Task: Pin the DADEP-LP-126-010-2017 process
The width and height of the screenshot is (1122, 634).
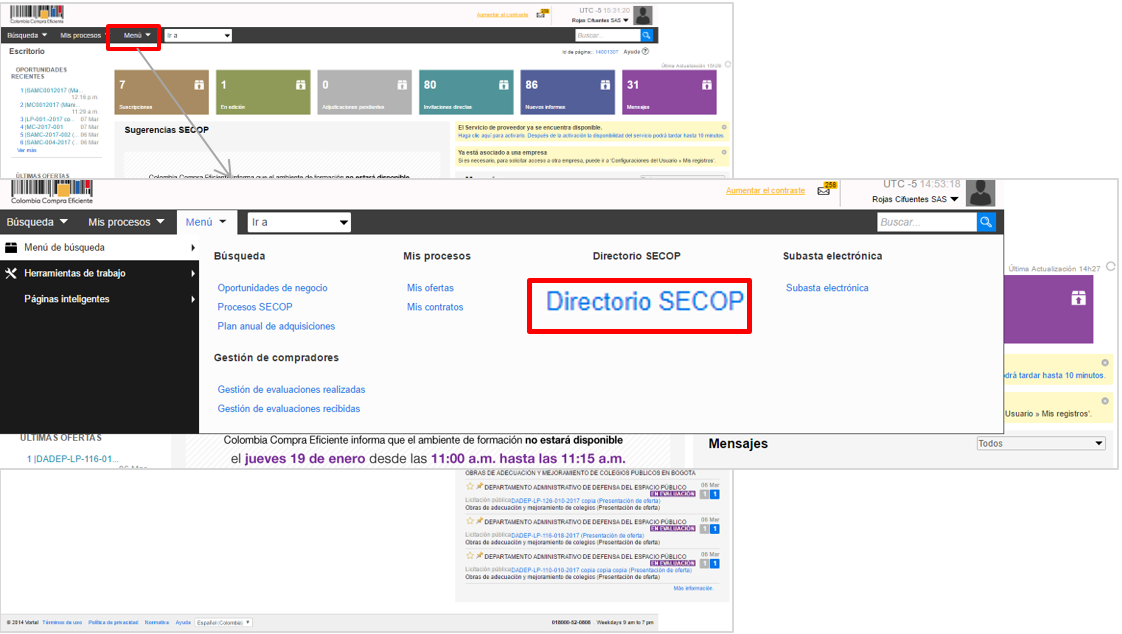Action: tap(479, 487)
